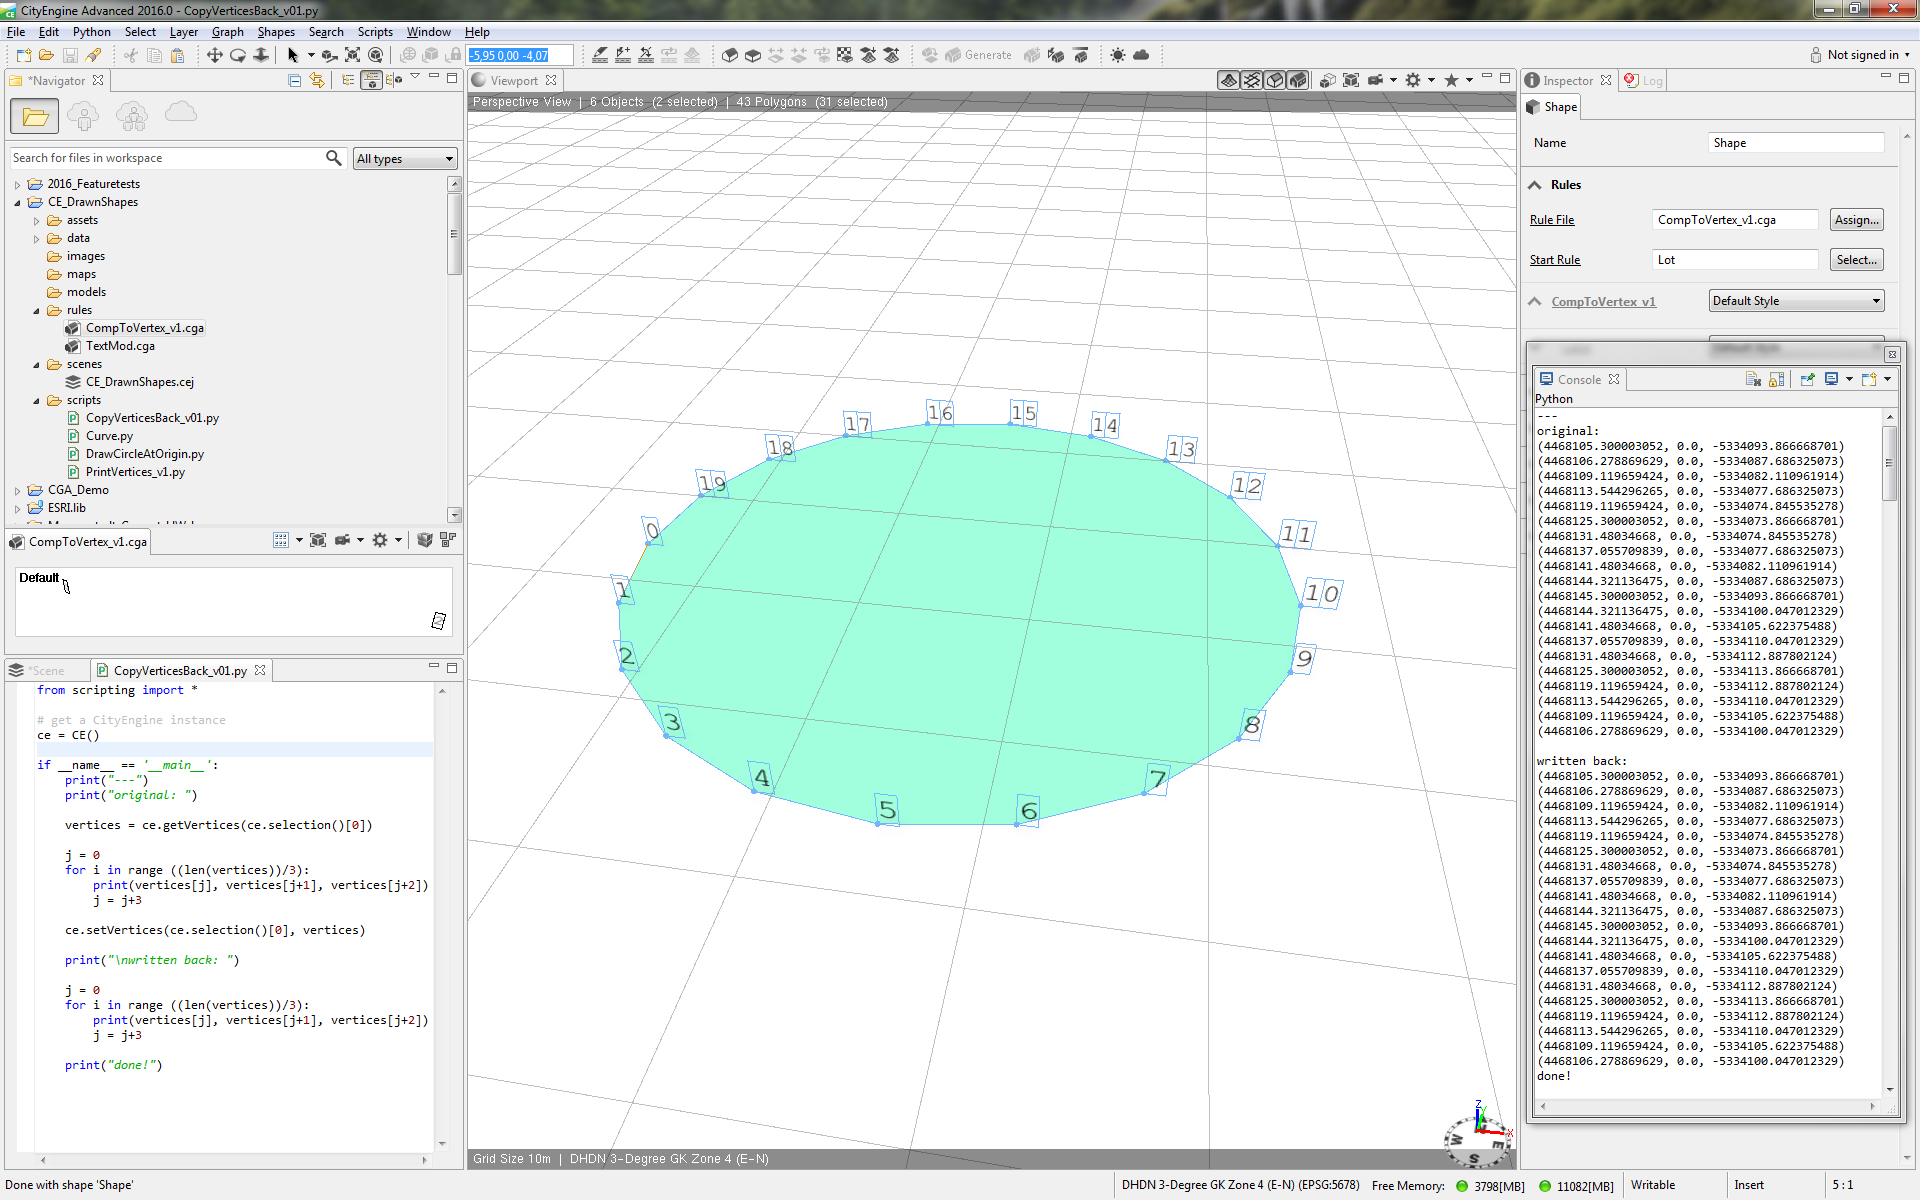The image size is (1920, 1200).
Task: Toggle Navigator preview panel view button
Action: point(371,80)
